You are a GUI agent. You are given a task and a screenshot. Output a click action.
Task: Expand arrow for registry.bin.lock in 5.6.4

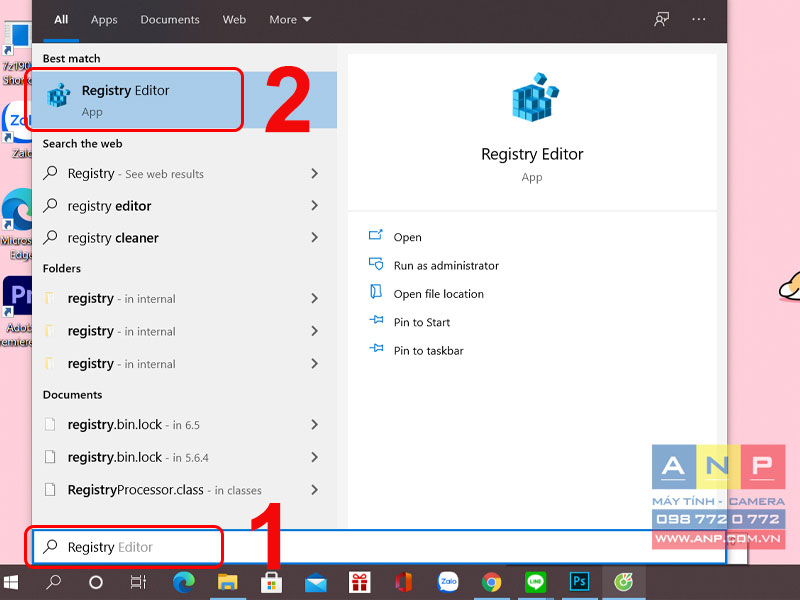314,457
